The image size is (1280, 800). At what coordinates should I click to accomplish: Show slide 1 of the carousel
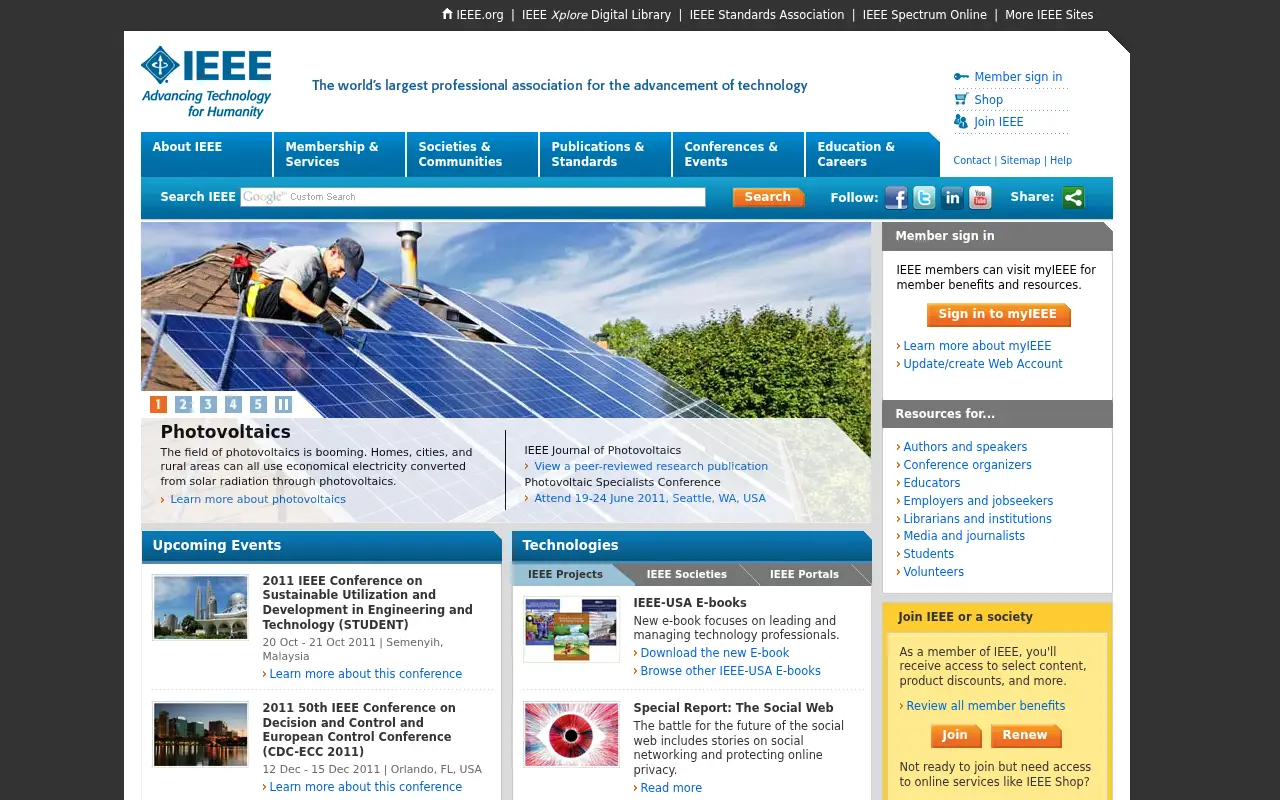(158, 404)
